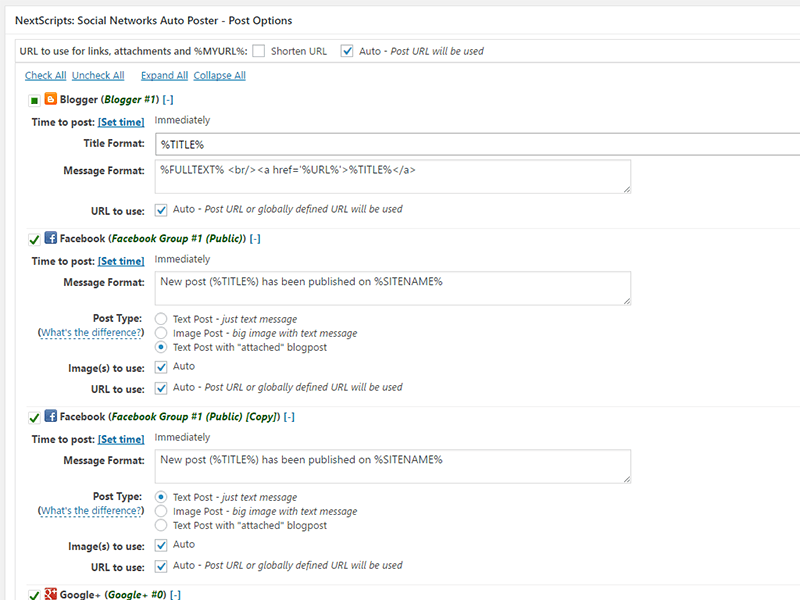Click the Collapse All link
The width and height of the screenshot is (800, 600).
(x=219, y=75)
